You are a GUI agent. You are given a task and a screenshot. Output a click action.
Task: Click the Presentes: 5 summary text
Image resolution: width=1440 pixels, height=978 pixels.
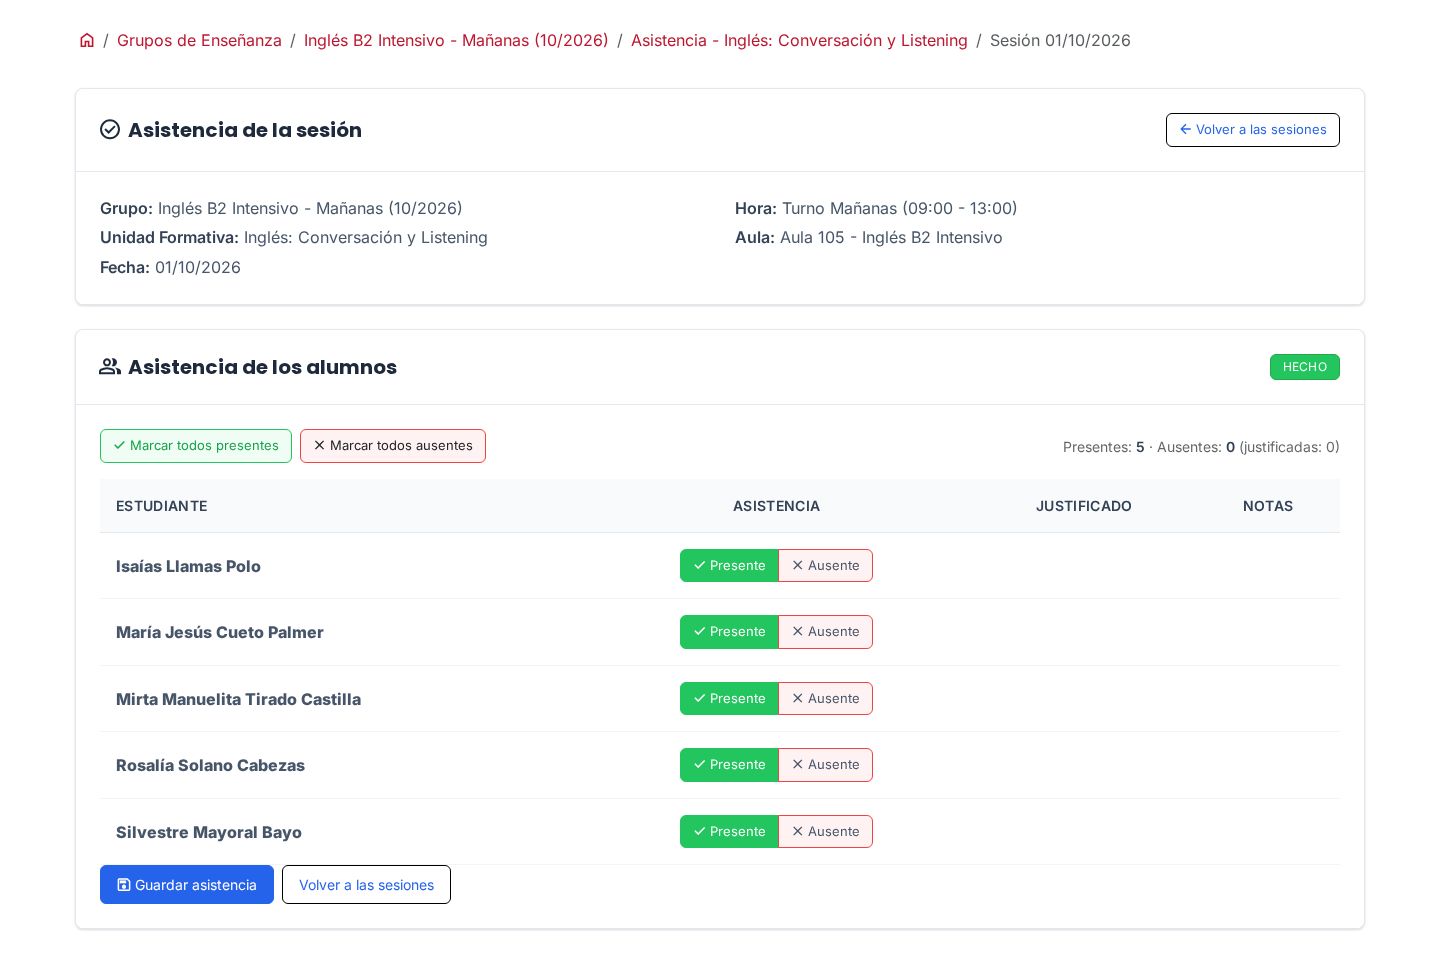(1103, 447)
